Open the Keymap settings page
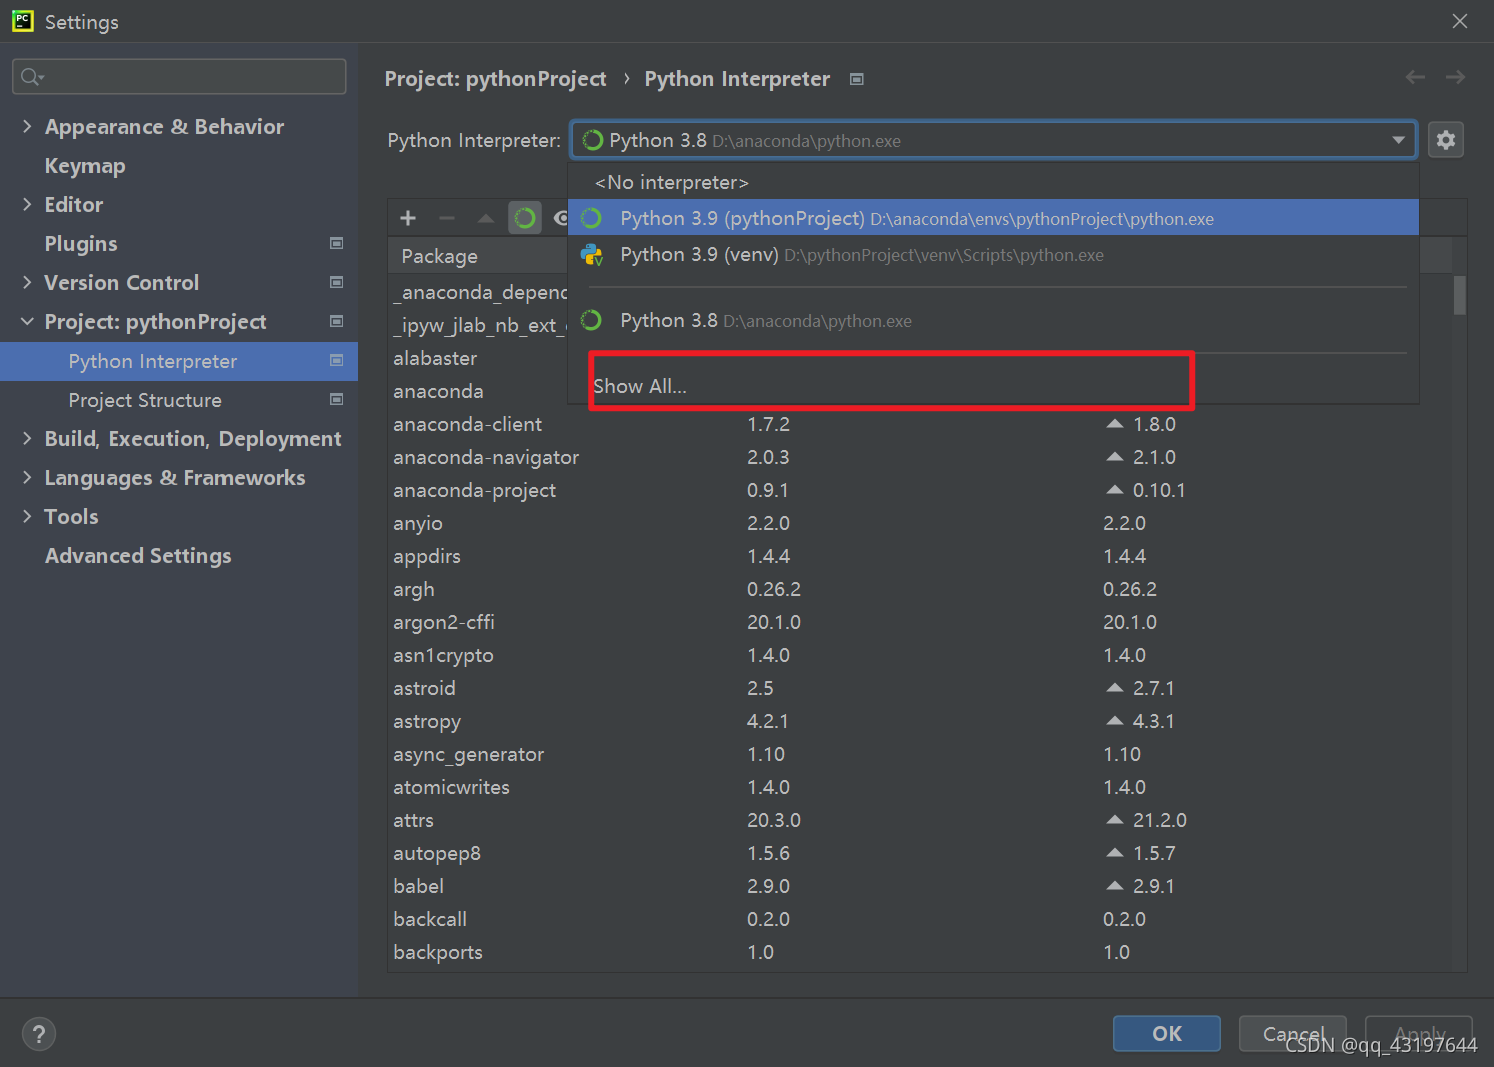 [85, 165]
